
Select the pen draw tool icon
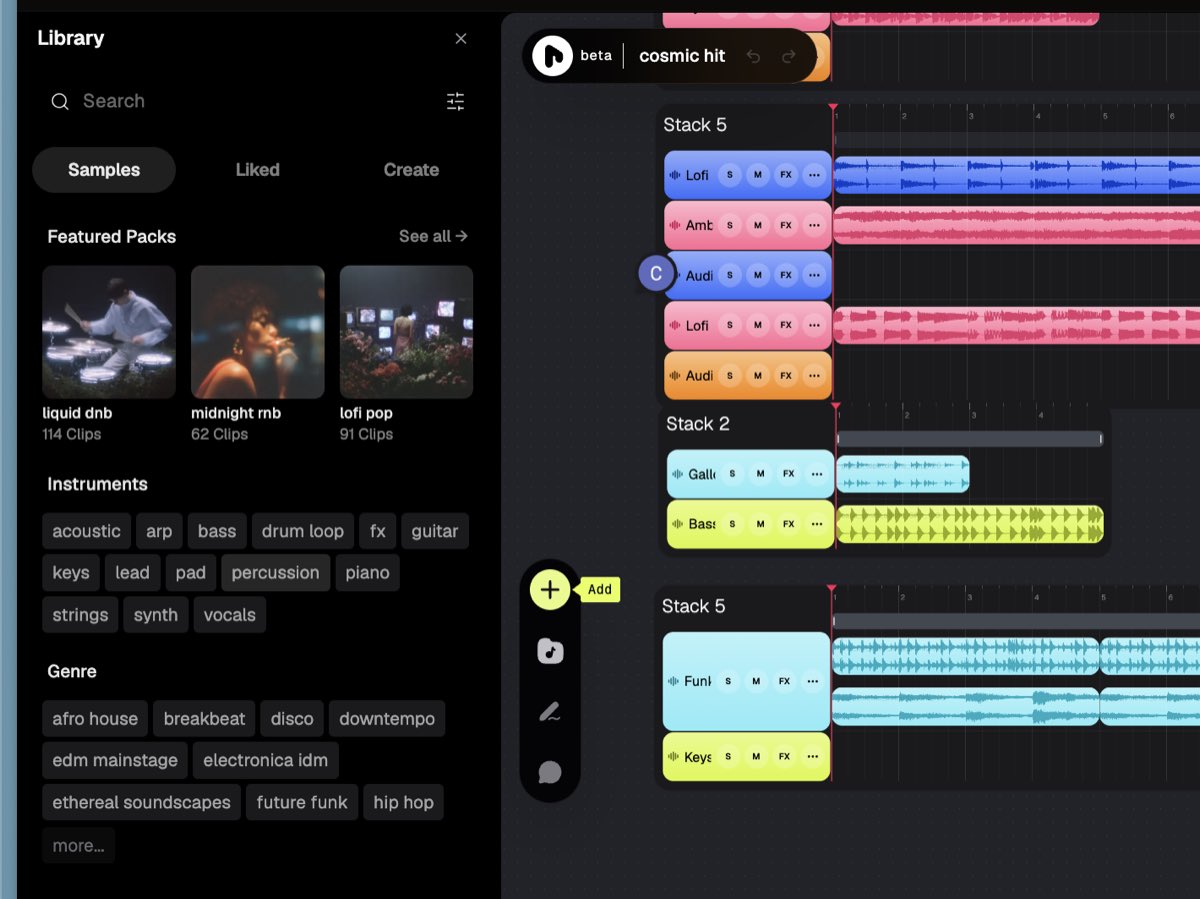(x=550, y=712)
